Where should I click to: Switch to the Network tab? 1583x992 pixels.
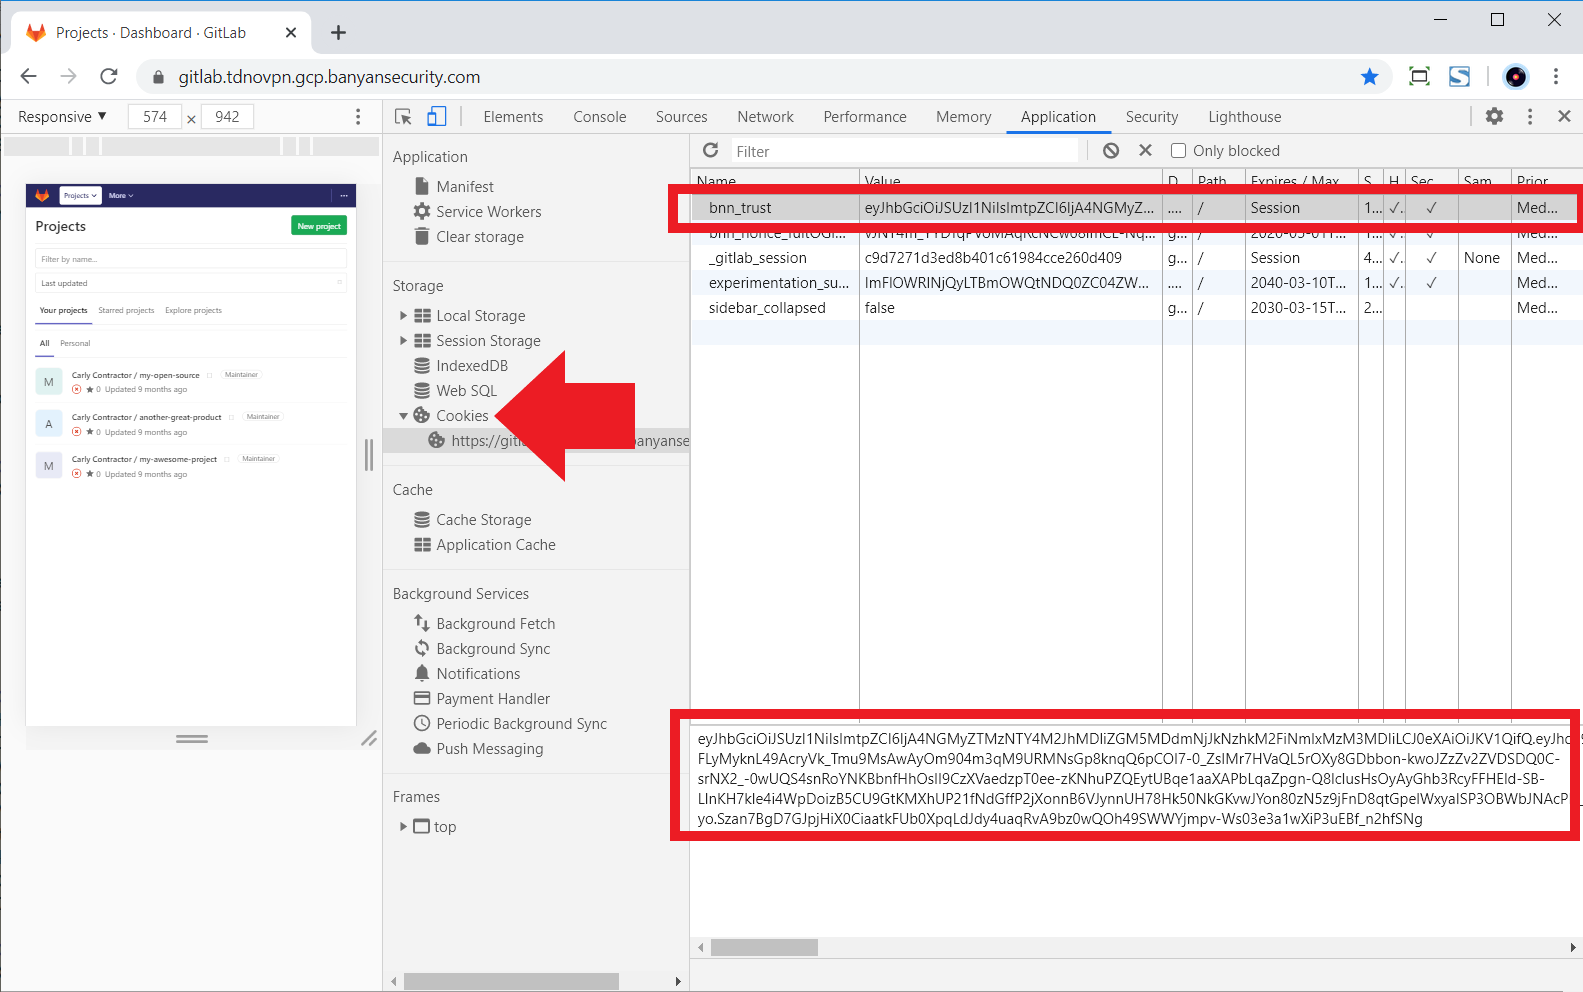tap(765, 117)
